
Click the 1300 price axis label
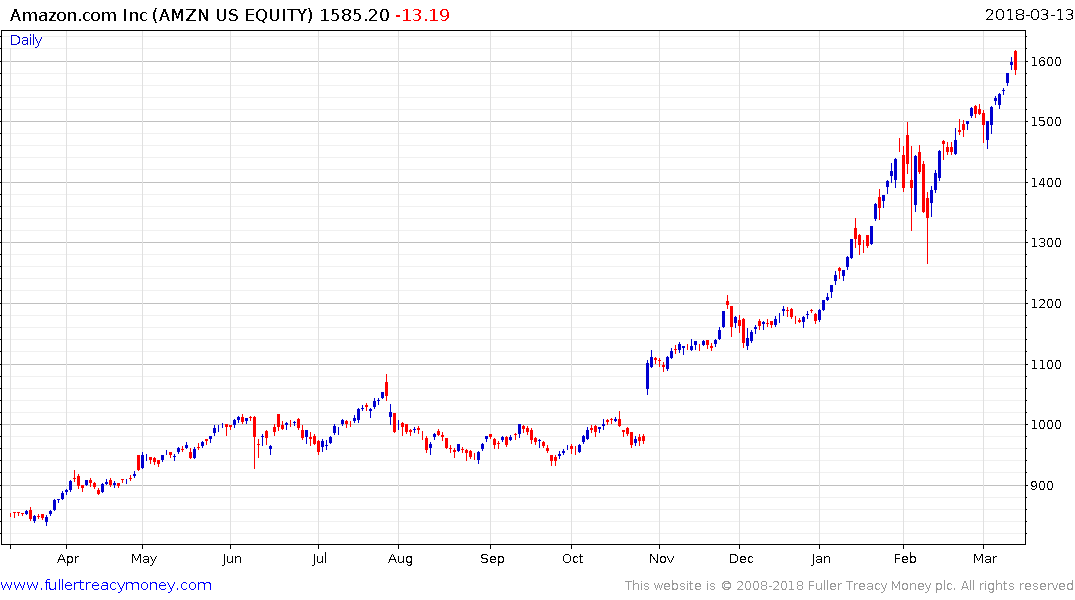(x=1046, y=243)
